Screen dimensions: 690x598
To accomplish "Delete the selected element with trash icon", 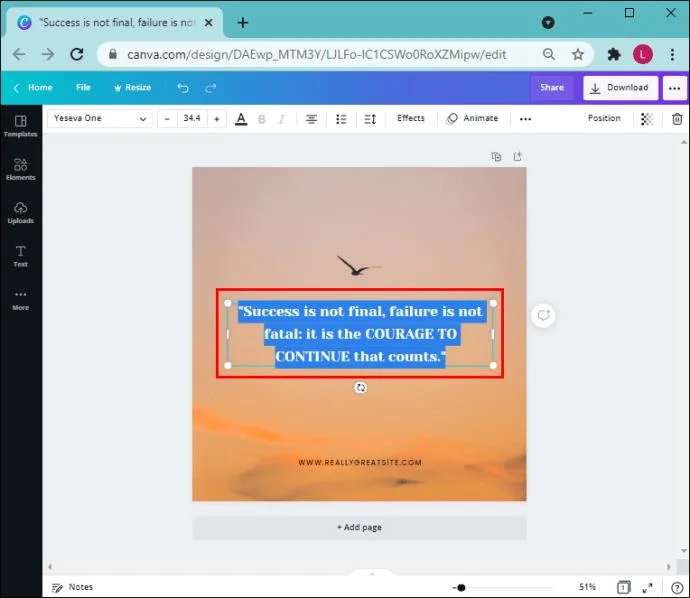I will click(x=677, y=119).
